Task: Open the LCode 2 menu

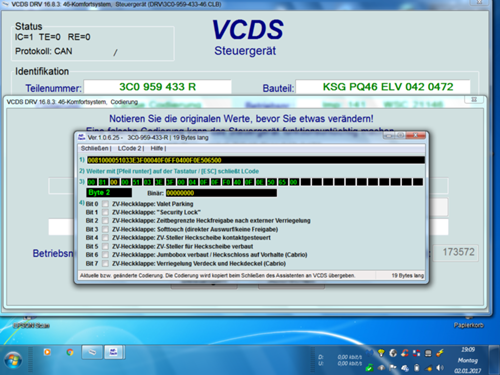Action: pyautogui.click(x=131, y=148)
